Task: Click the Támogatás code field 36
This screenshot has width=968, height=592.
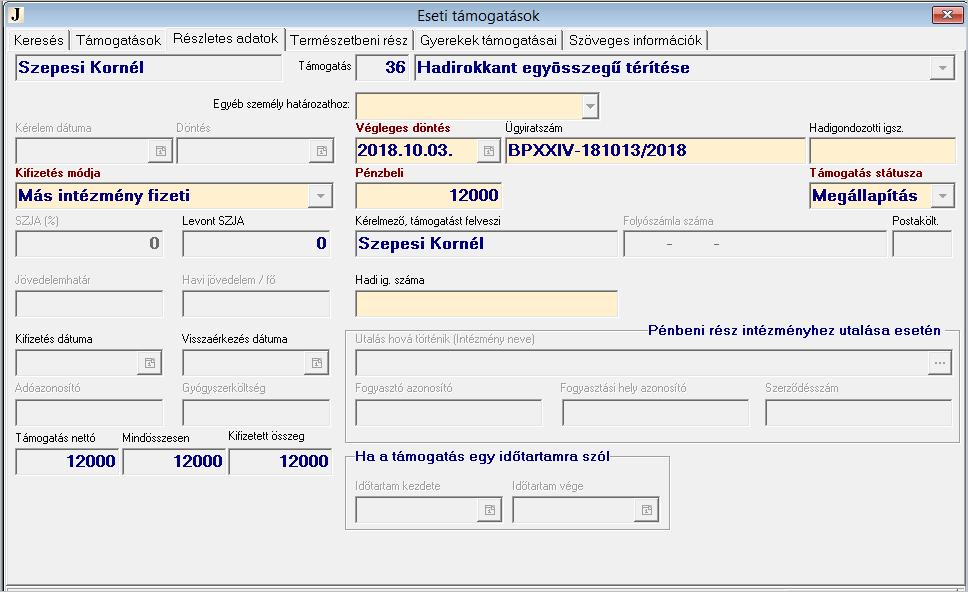Action: [x=383, y=68]
